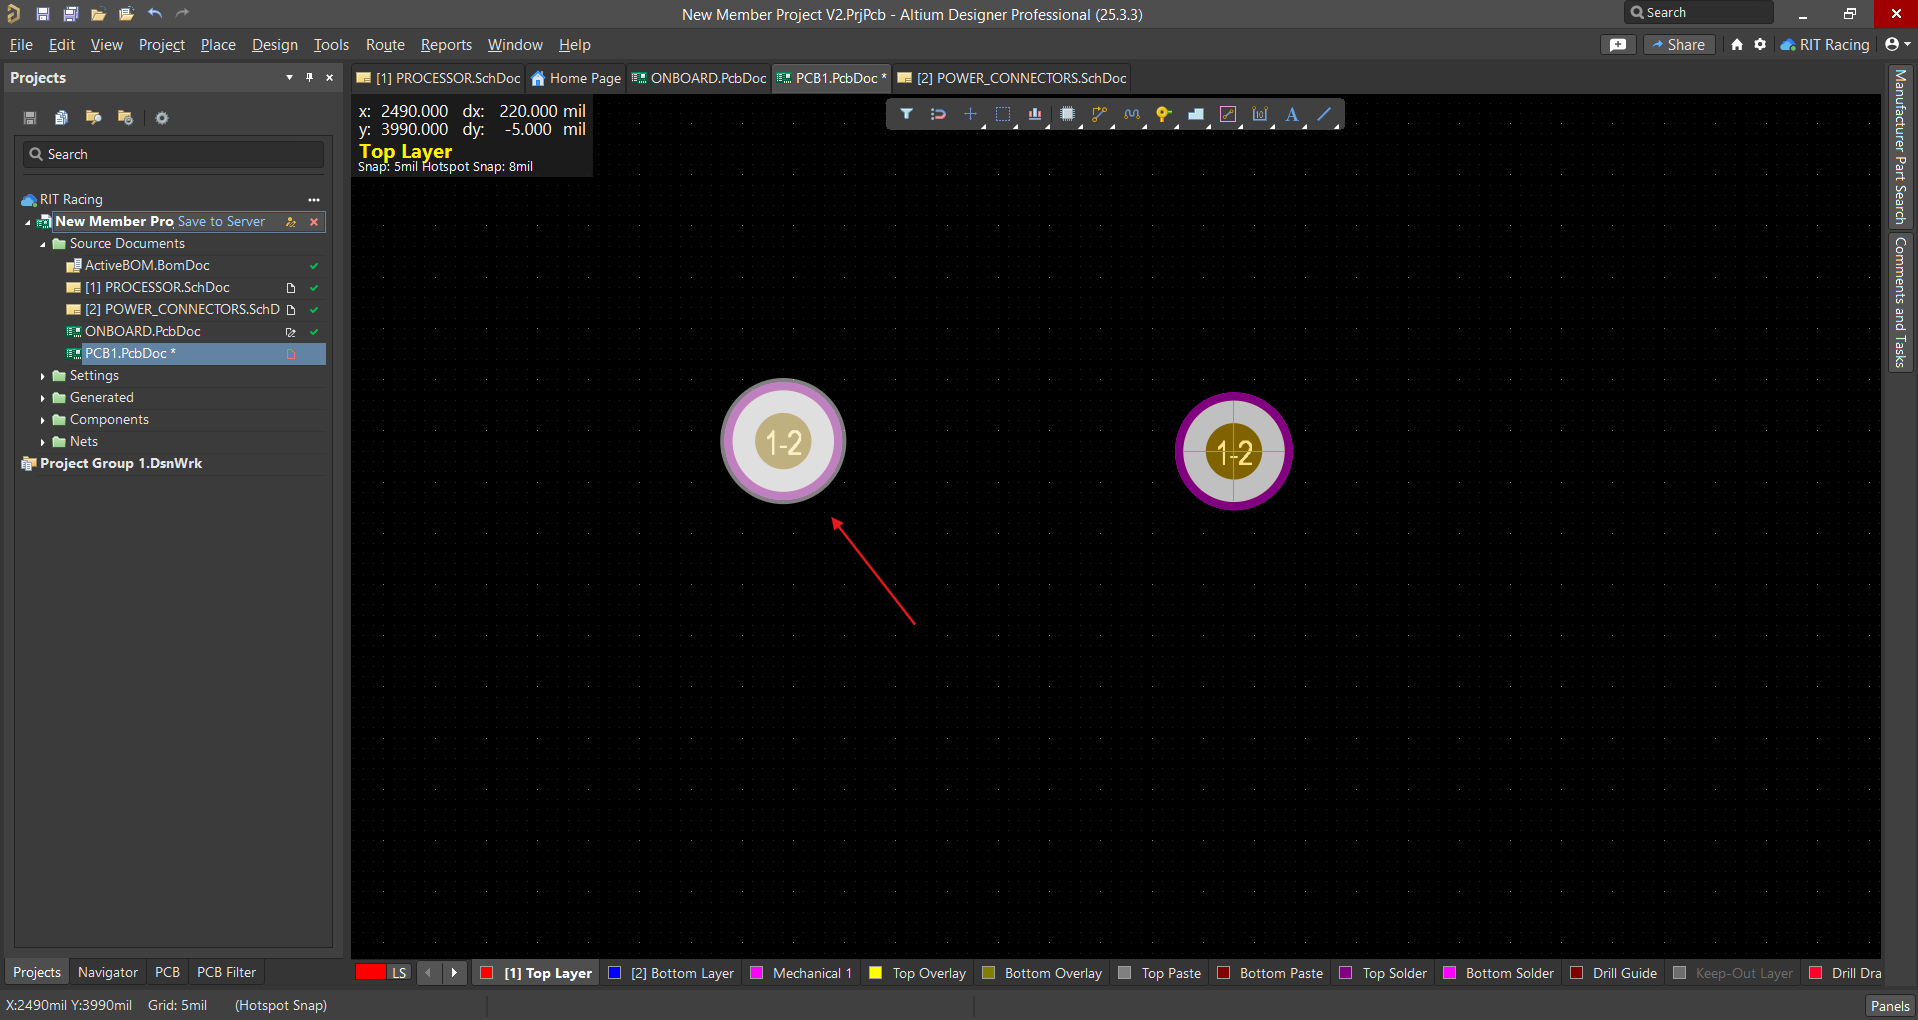The width and height of the screenshot is (1918, 1020).
Task: Click the Selection Filter funnel icon
Action: (x=906, y=114)
